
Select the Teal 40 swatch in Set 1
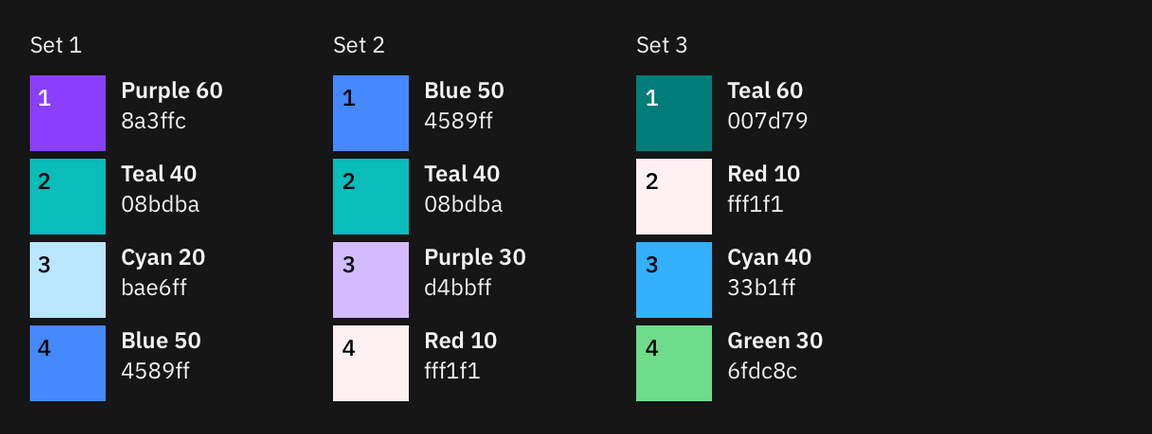pyautogui.click(x=68, y=196)
